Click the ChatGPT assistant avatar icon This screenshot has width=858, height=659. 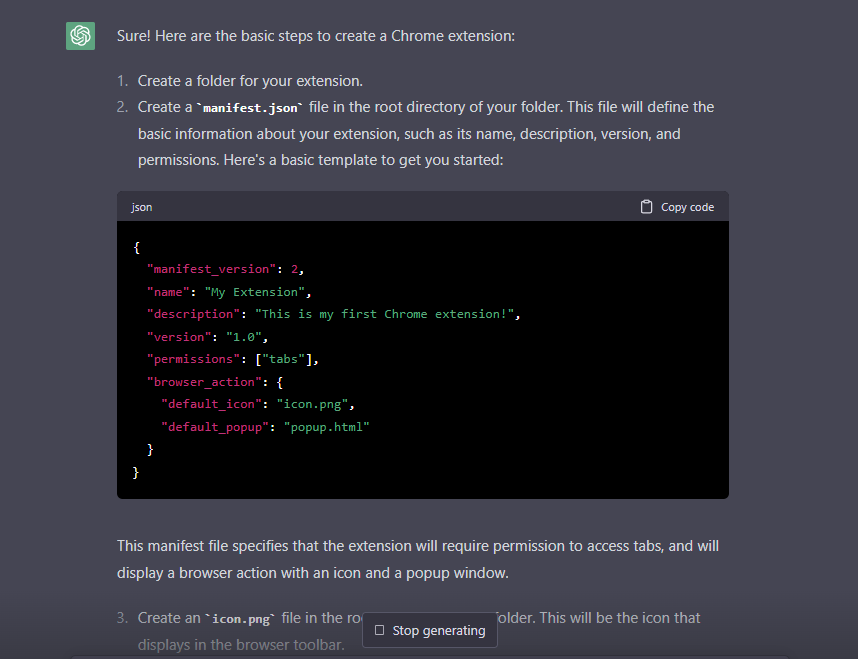click(x=80, y=35)
